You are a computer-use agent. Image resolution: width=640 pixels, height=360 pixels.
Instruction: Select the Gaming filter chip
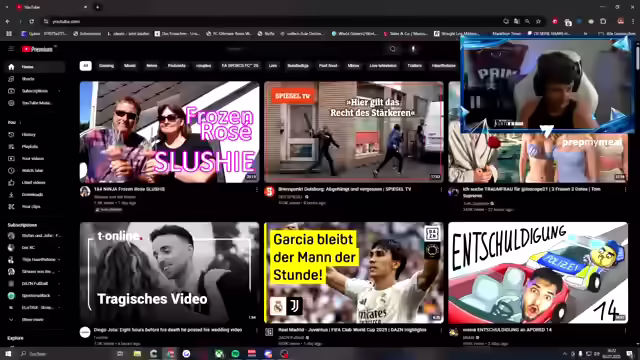click(x=106, y=66)
